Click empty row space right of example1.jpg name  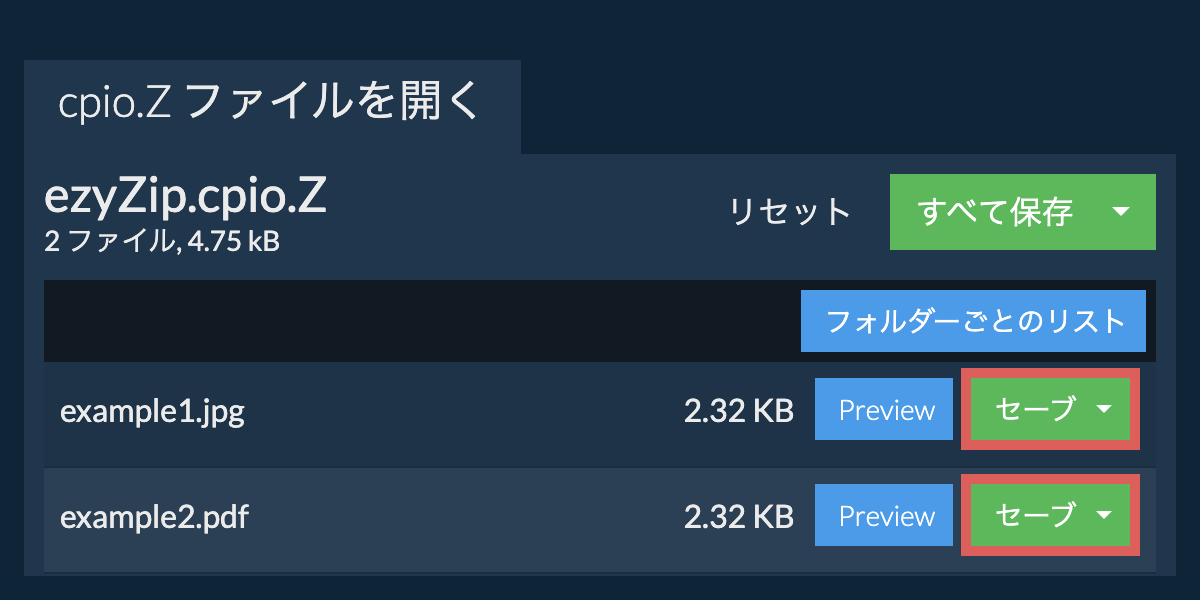click(x=450, y=412)
